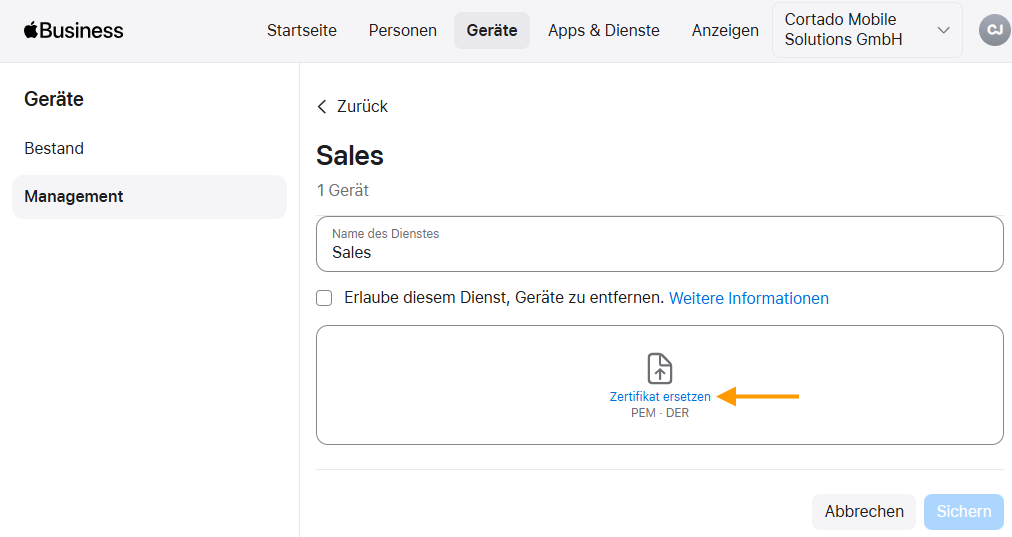The height and width of the screenshot is (537, 1012).
Task: Click the 'Sales' page heading
Action: [350, 156]
